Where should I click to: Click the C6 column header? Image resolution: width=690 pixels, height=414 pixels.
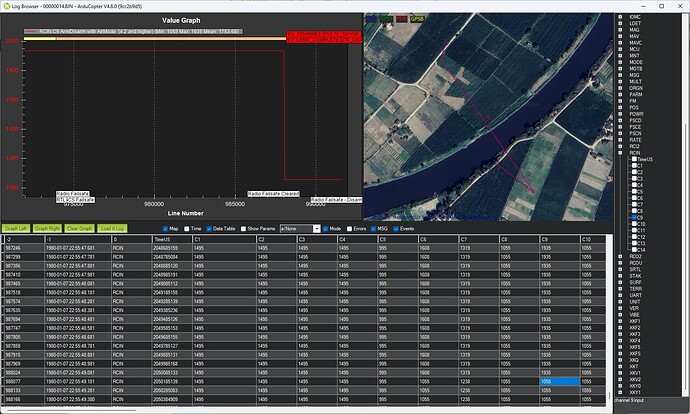pos(438,239)
